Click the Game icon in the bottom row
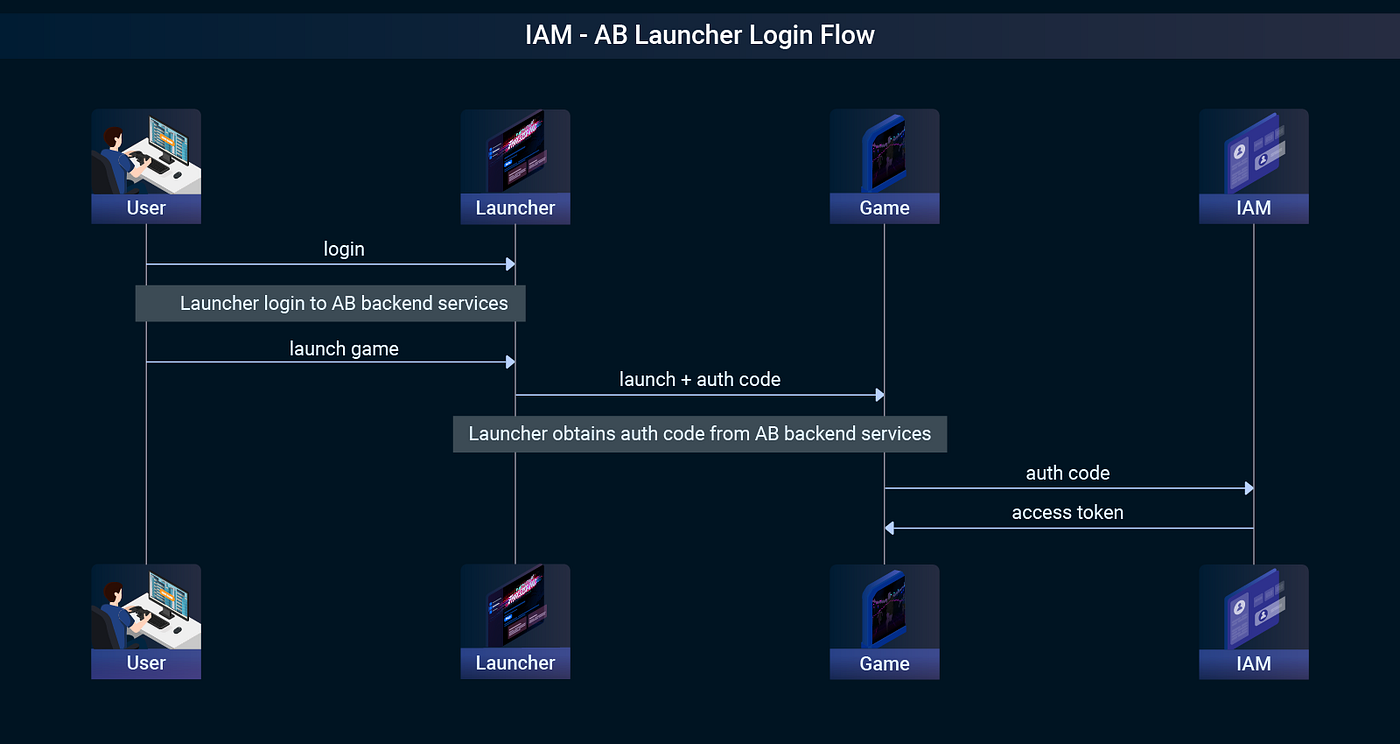 (x=884, y=610)
